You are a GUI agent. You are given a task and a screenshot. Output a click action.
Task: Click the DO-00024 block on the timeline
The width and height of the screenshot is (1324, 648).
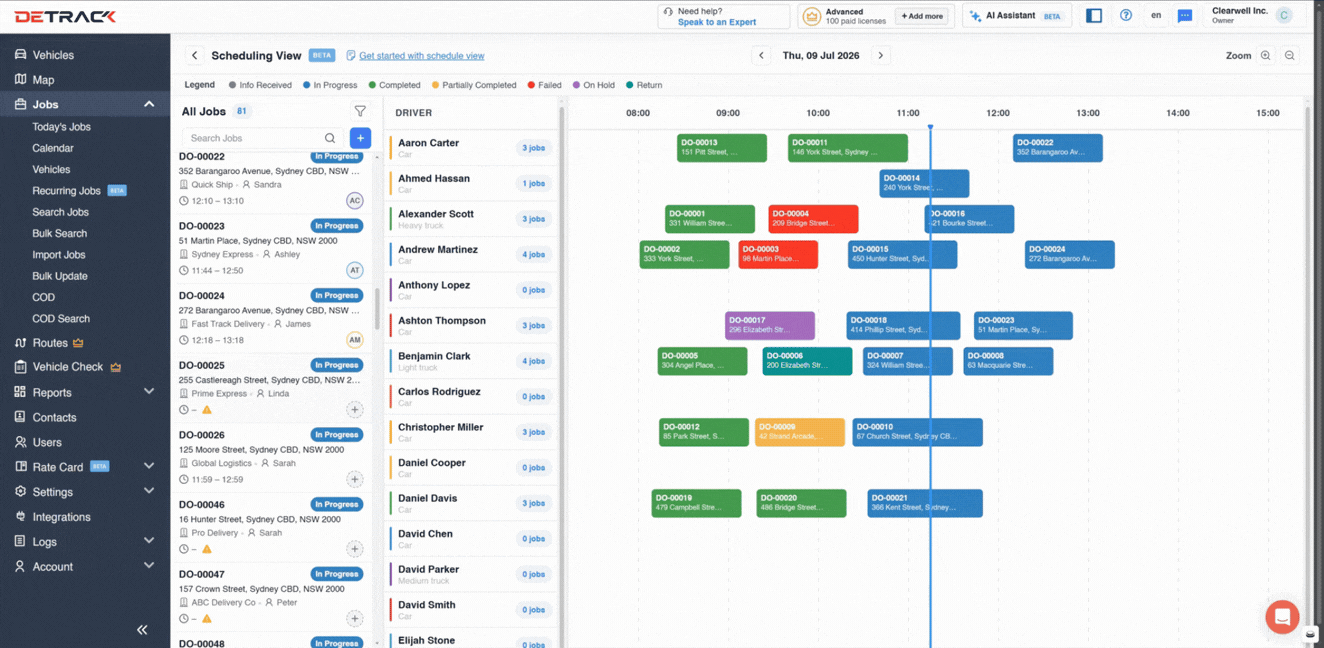(1069, 254)
